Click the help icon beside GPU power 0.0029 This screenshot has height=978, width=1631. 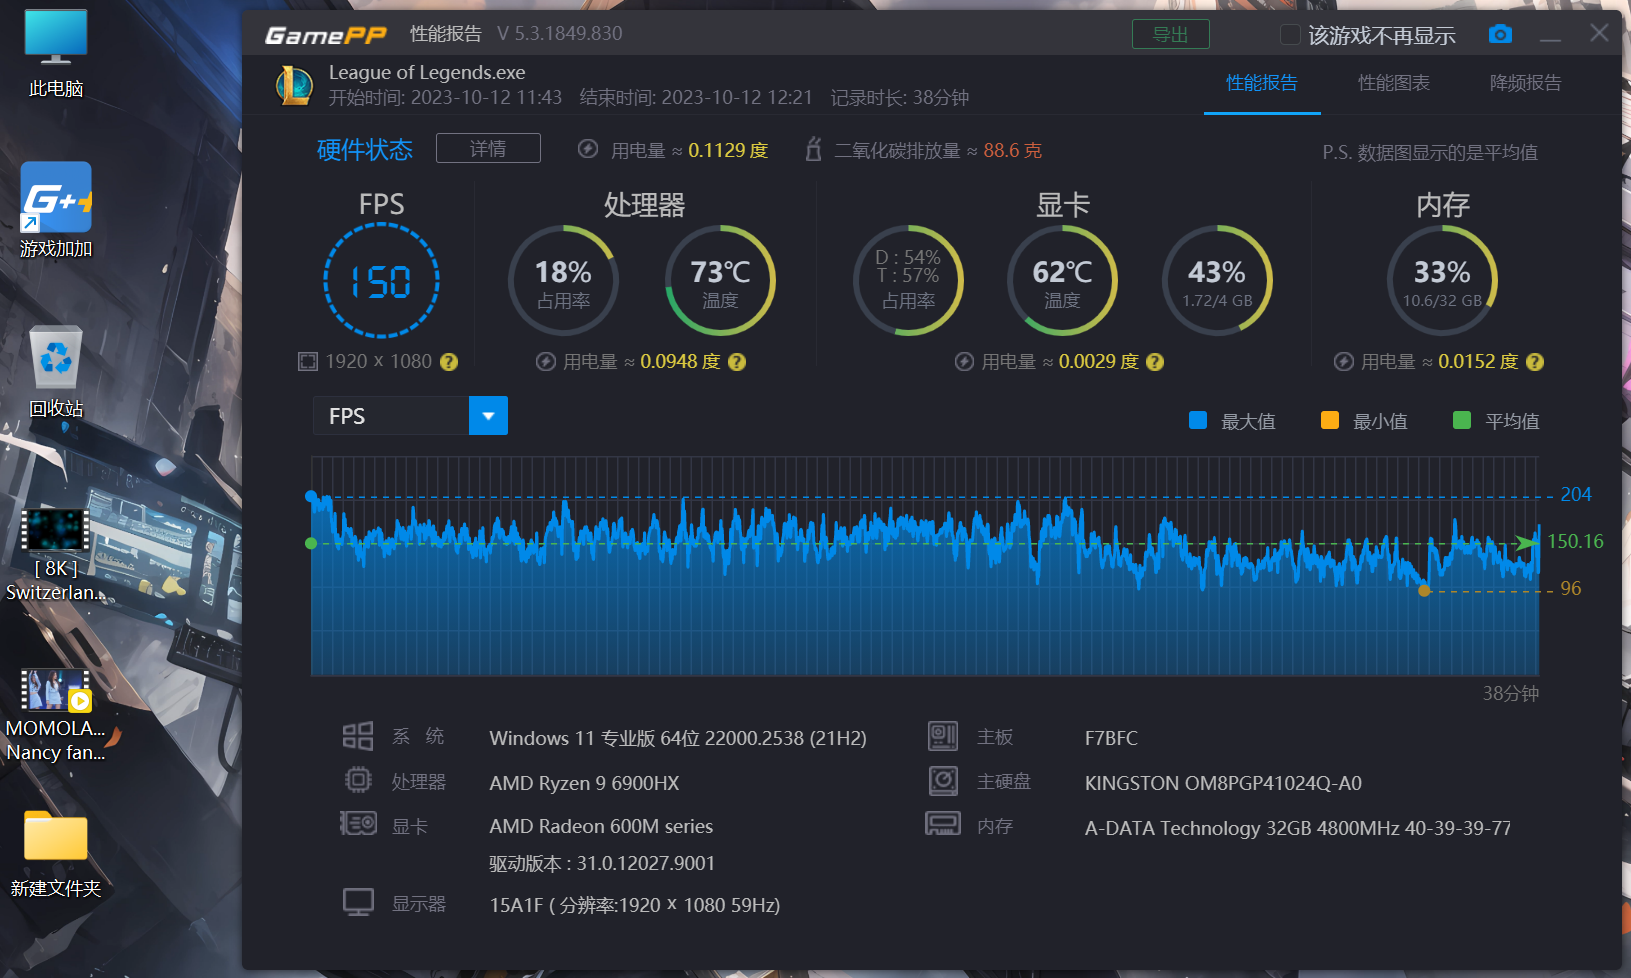point(1155,362)
